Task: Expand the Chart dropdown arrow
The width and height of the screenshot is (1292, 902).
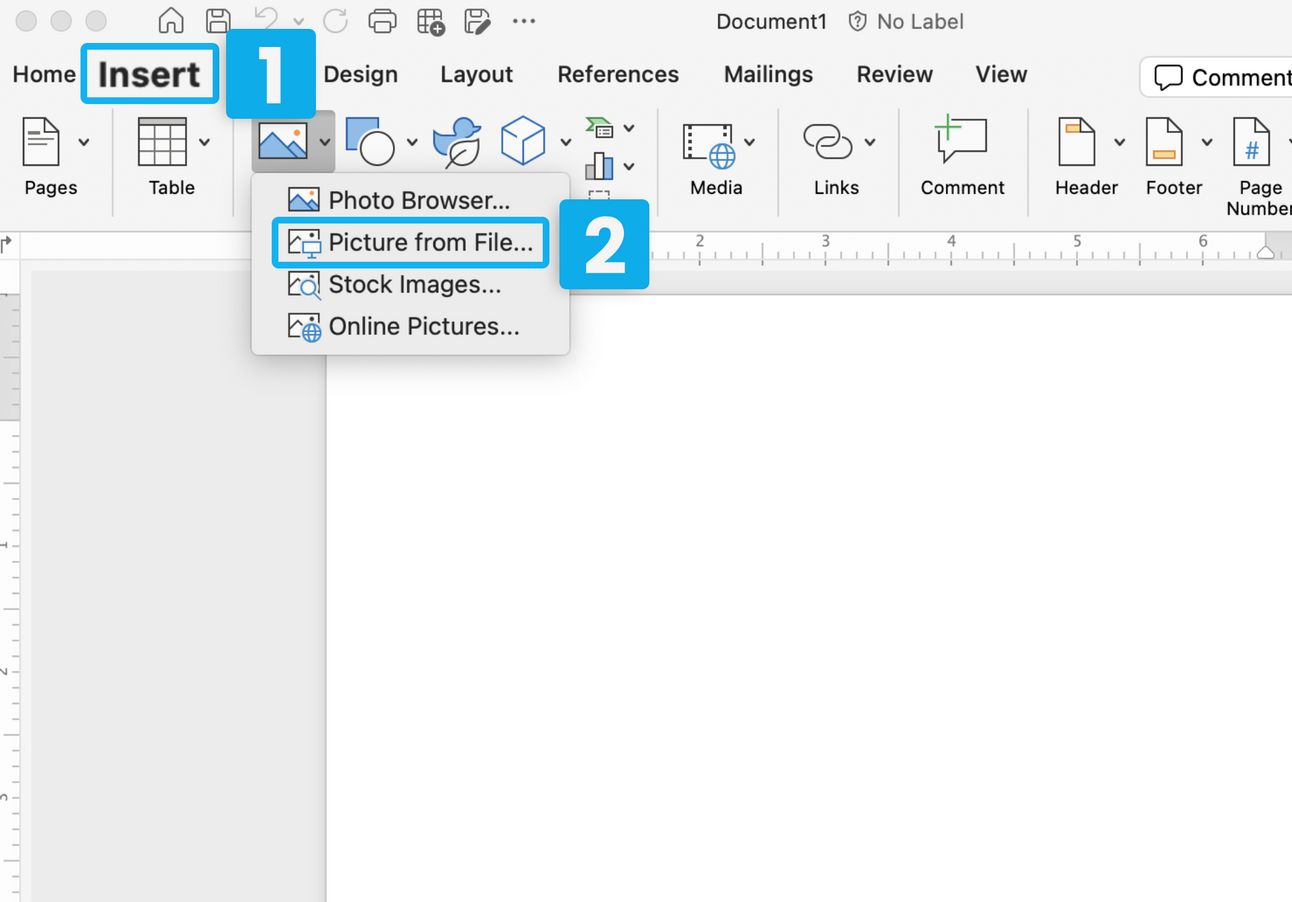Action: click(629, 166)
